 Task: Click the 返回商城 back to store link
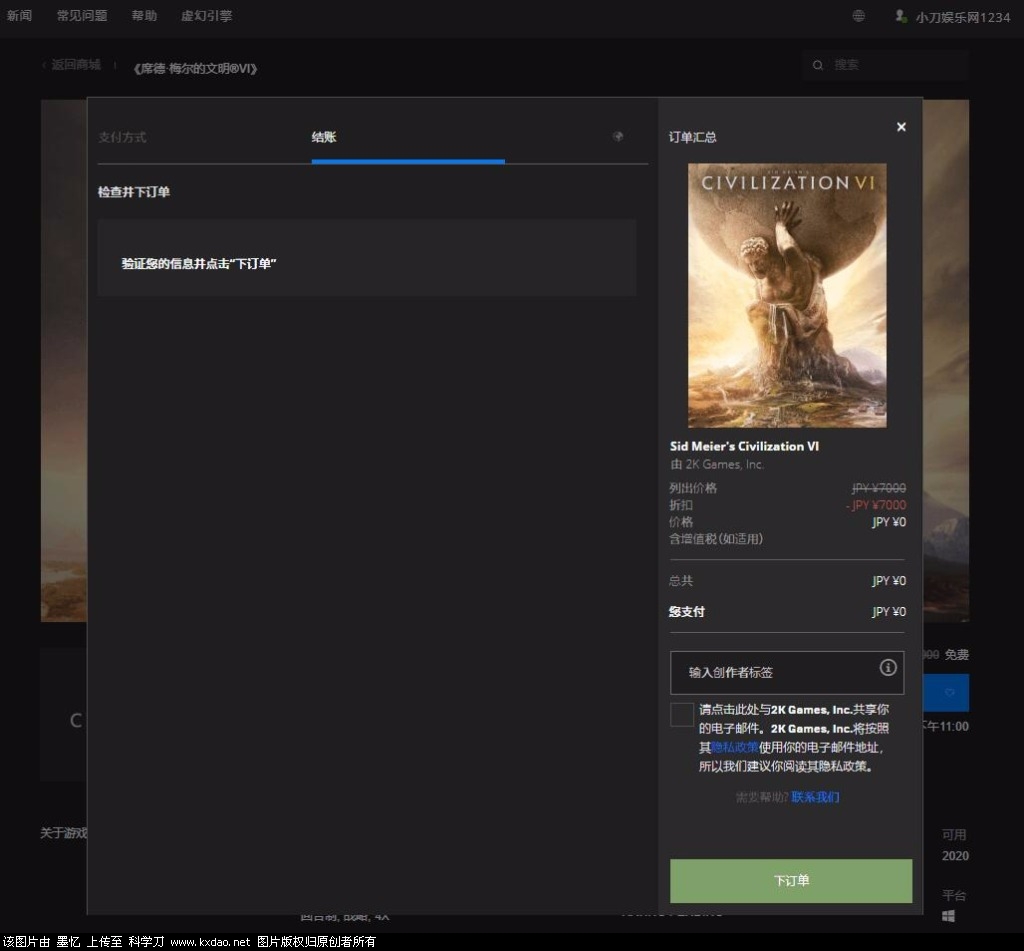76,64
